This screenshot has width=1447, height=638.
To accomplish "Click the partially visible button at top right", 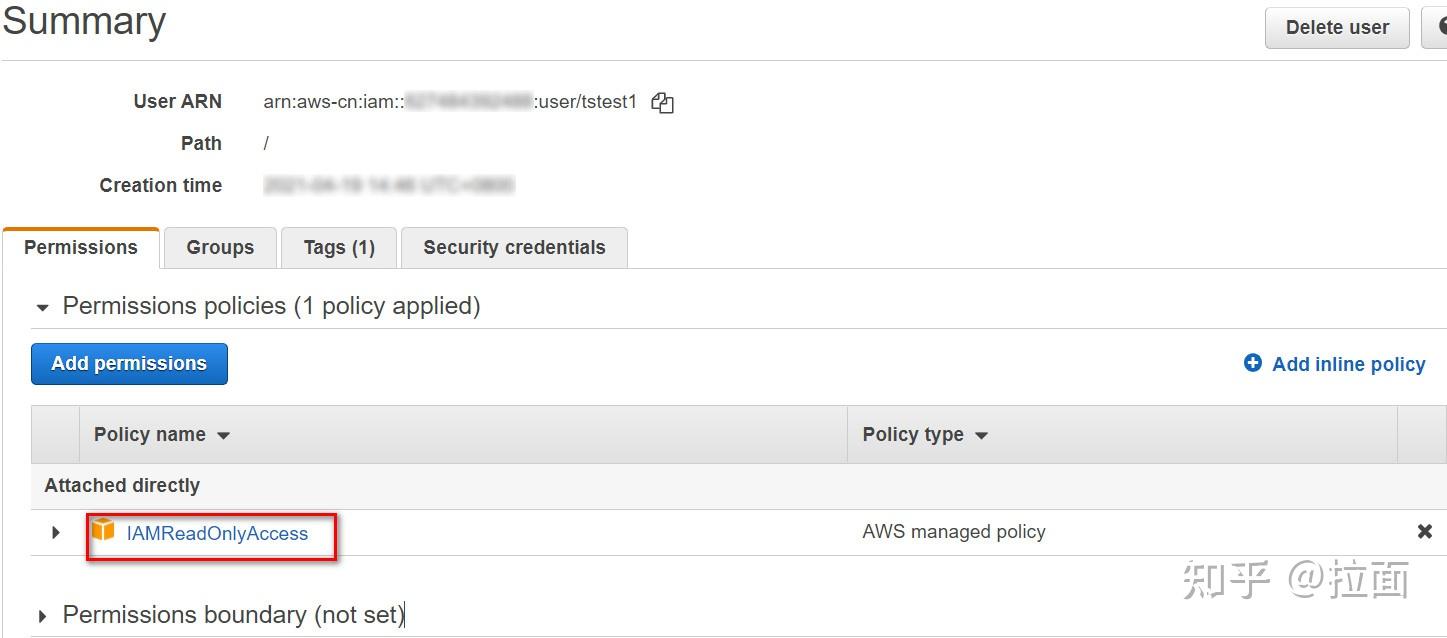I will (x=1438, y=27).
